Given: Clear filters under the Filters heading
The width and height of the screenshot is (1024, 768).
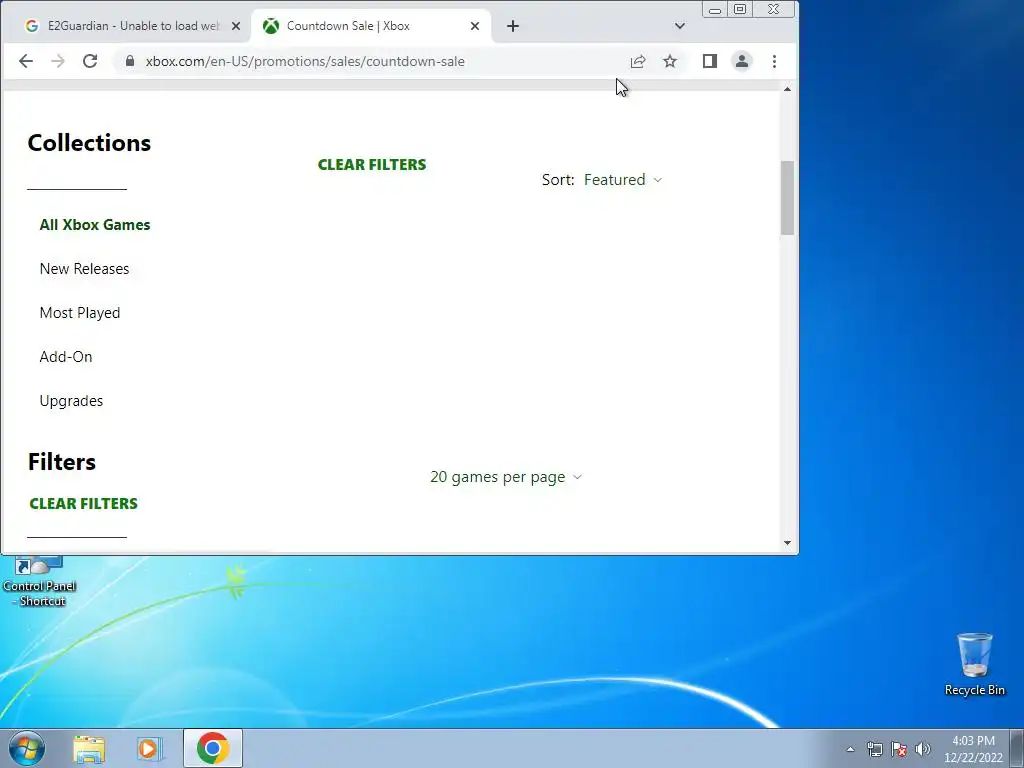Looking at the screenshot, I should 84,504.
